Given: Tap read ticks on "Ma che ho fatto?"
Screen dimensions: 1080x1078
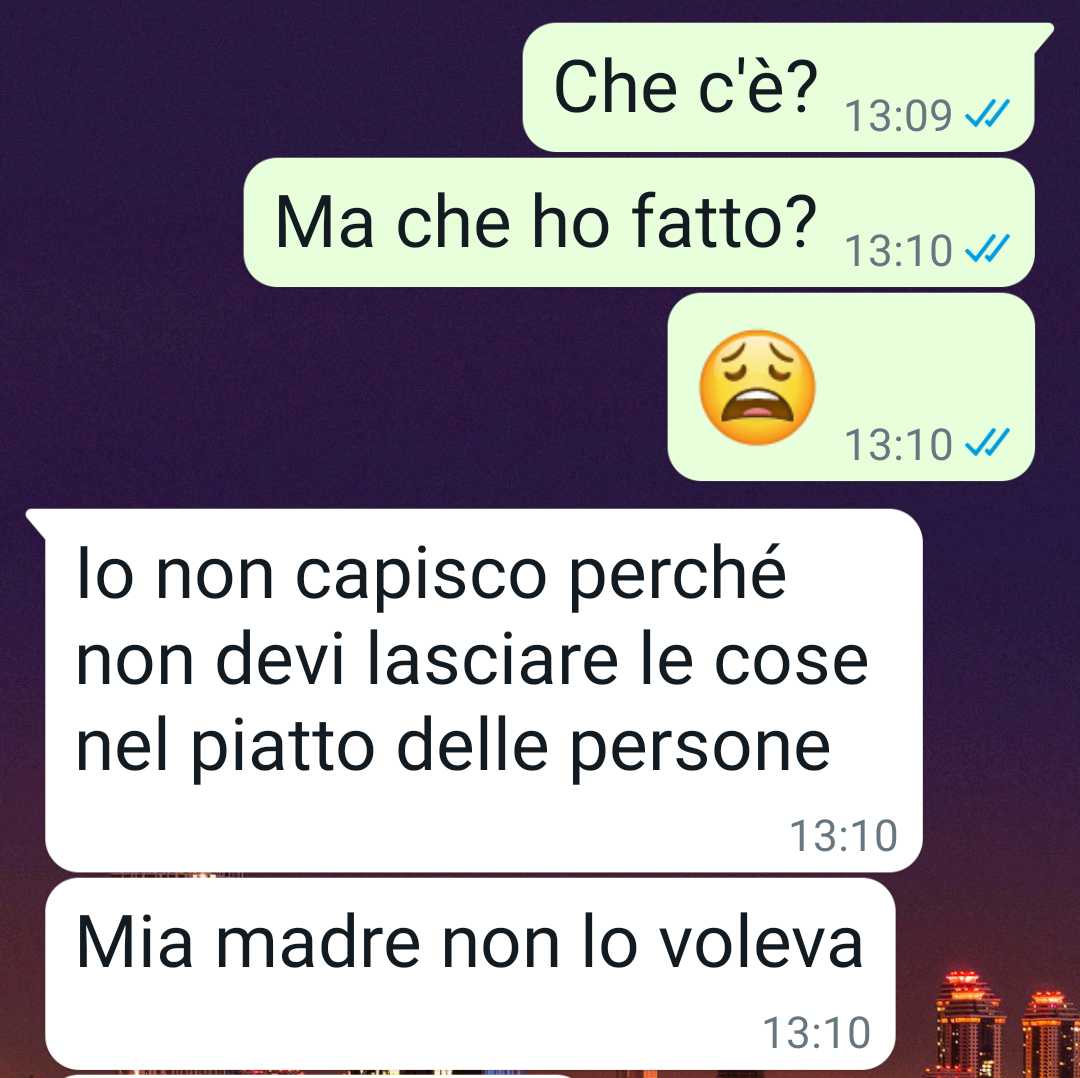Looking at the screenshot, I should click(987, 249).
